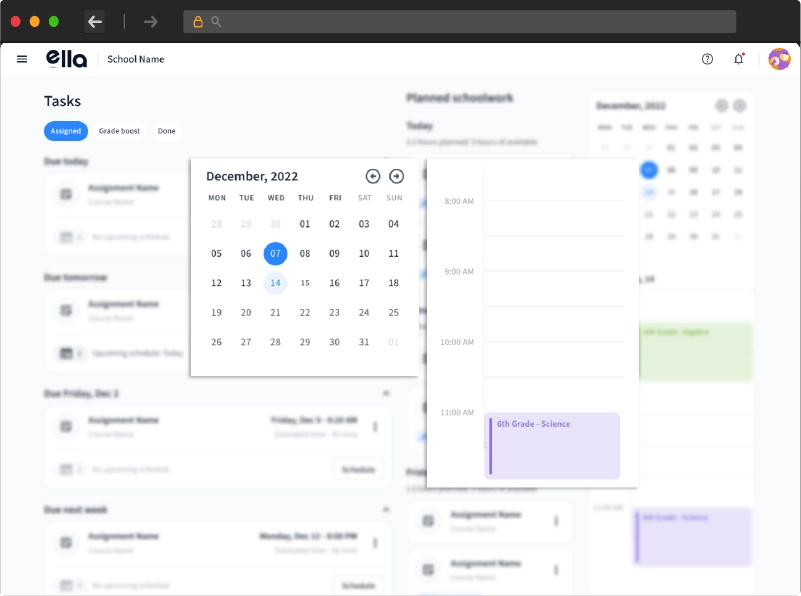Select December 14 in the calendar popup
Viewport: 801px width, 596px height.
275,283
